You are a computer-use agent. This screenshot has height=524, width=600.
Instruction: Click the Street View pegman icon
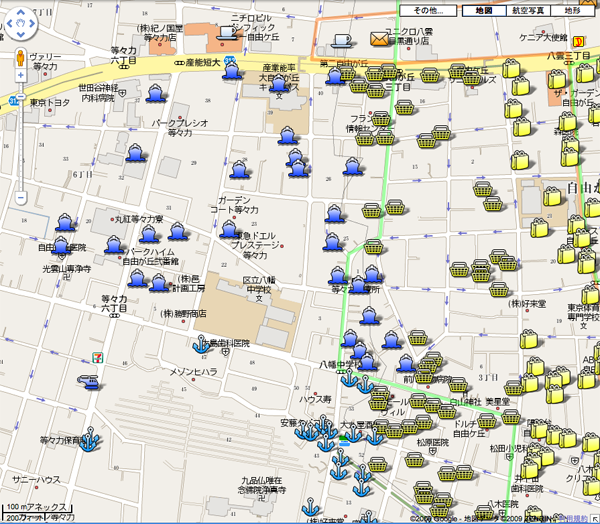21,59
